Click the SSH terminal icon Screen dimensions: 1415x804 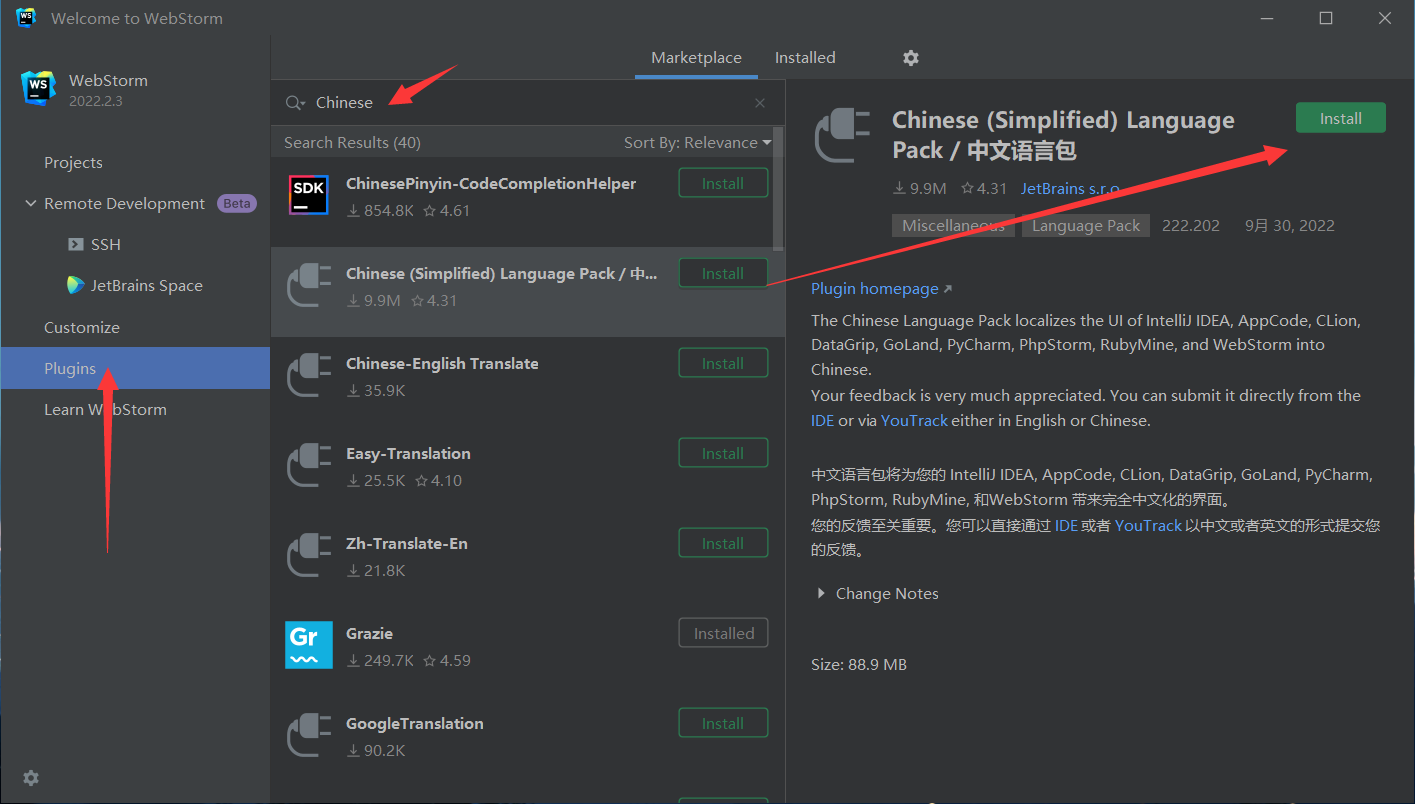click(76, 244)
